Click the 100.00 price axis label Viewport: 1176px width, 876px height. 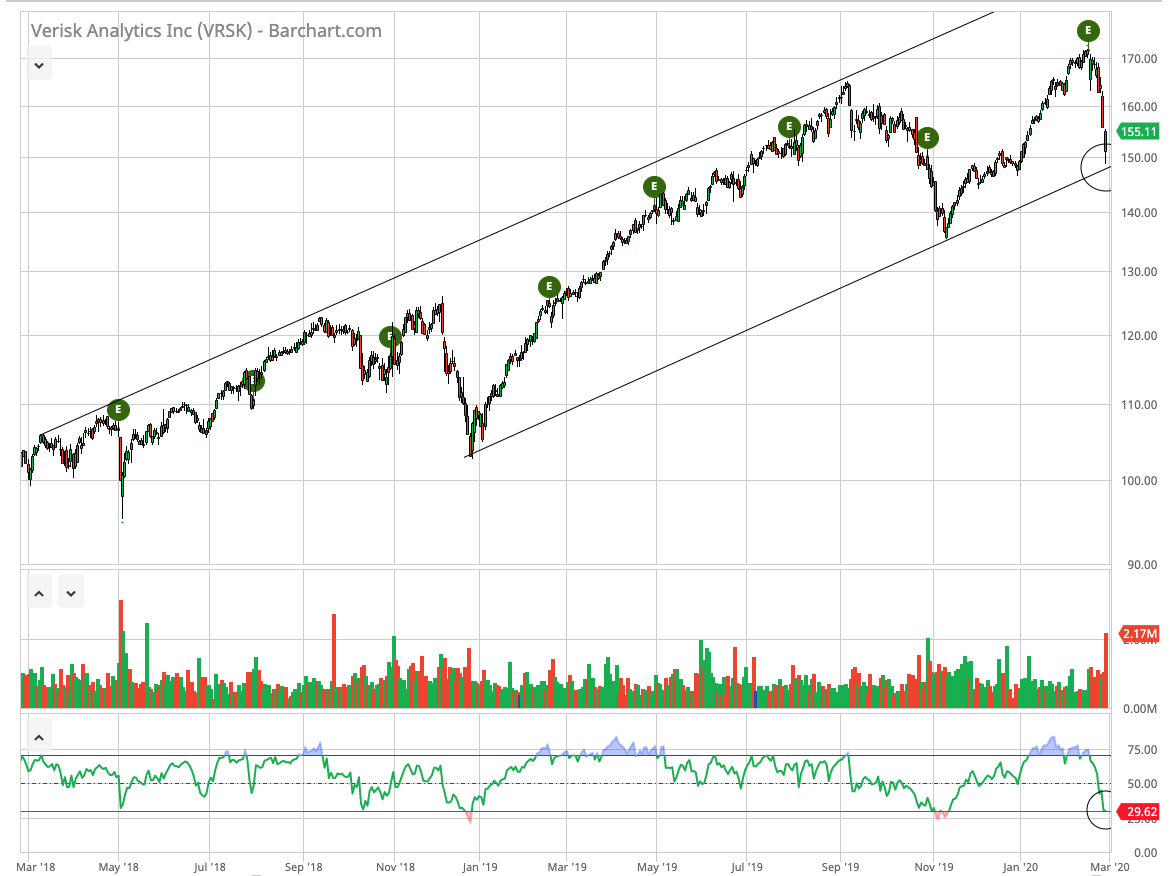coord(1139,480)
